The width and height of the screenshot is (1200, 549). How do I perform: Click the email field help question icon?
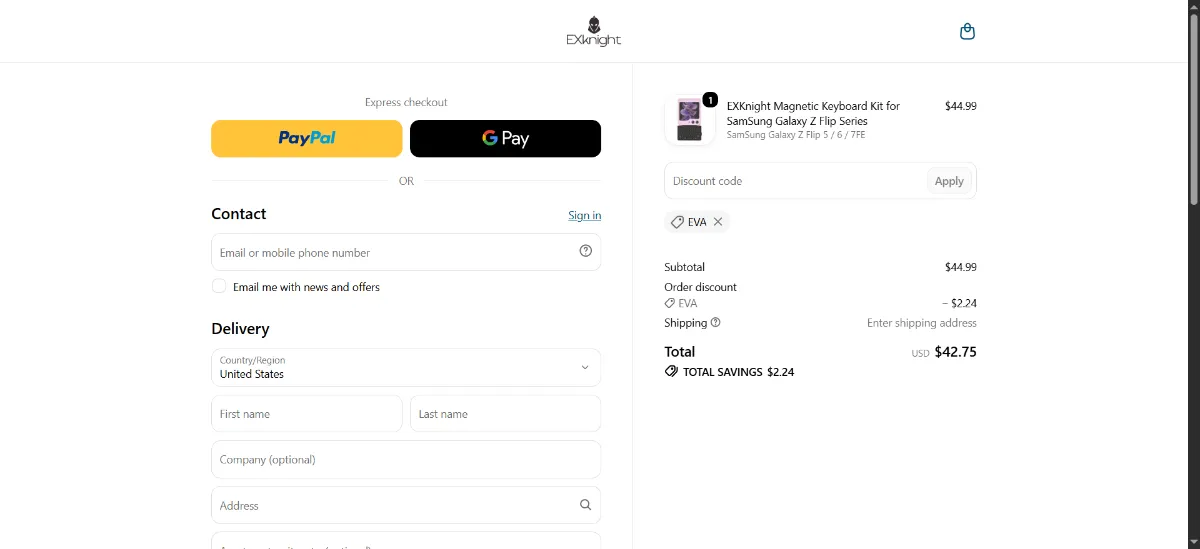click(586, 251)
